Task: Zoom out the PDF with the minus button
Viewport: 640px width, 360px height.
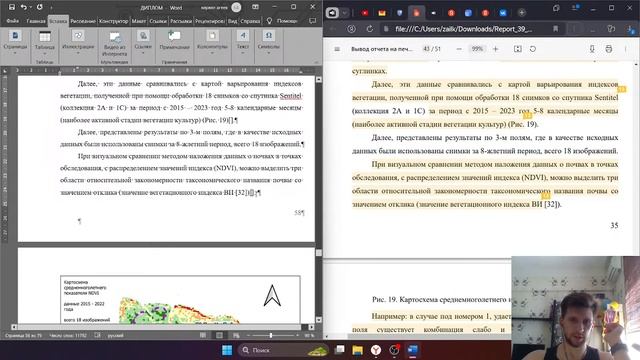Action: (459, 49)
